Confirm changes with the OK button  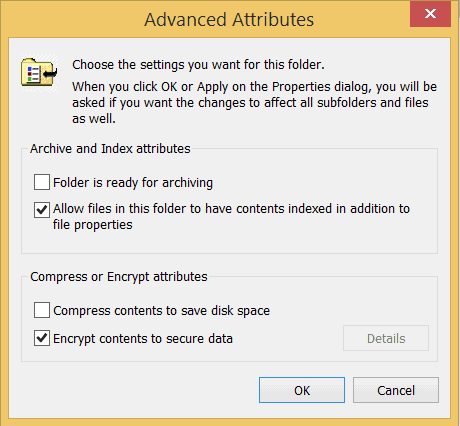(x=302, y=390)
